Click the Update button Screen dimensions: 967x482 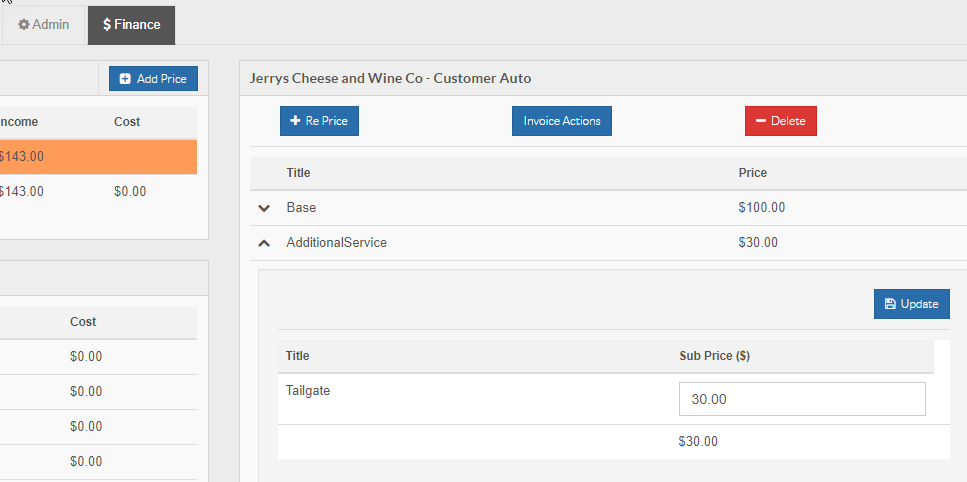coord(911,304)
